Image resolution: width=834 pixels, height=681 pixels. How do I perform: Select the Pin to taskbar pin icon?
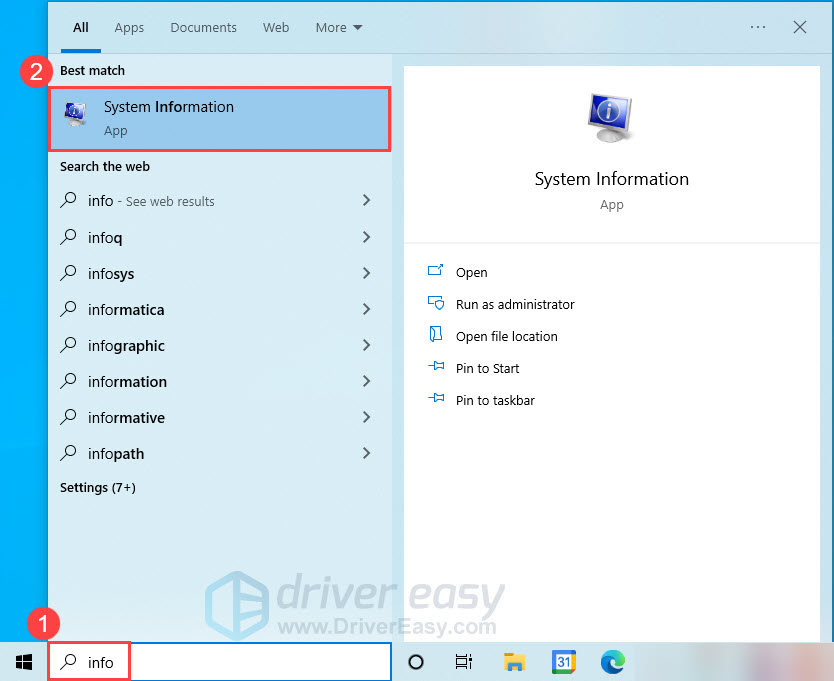tap(437, 400)
